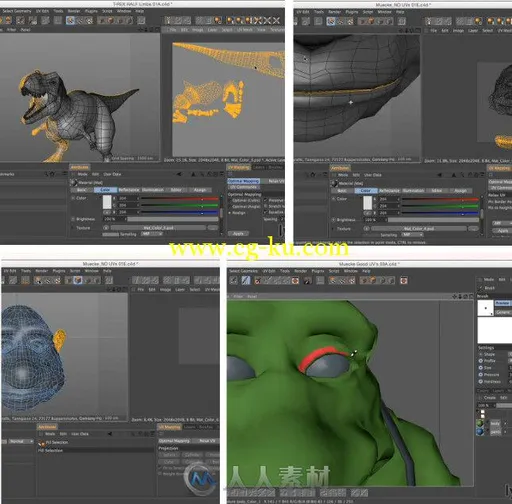
Task: Open the Normal dropdown in bottom-left window
Action: coord(21,441)
